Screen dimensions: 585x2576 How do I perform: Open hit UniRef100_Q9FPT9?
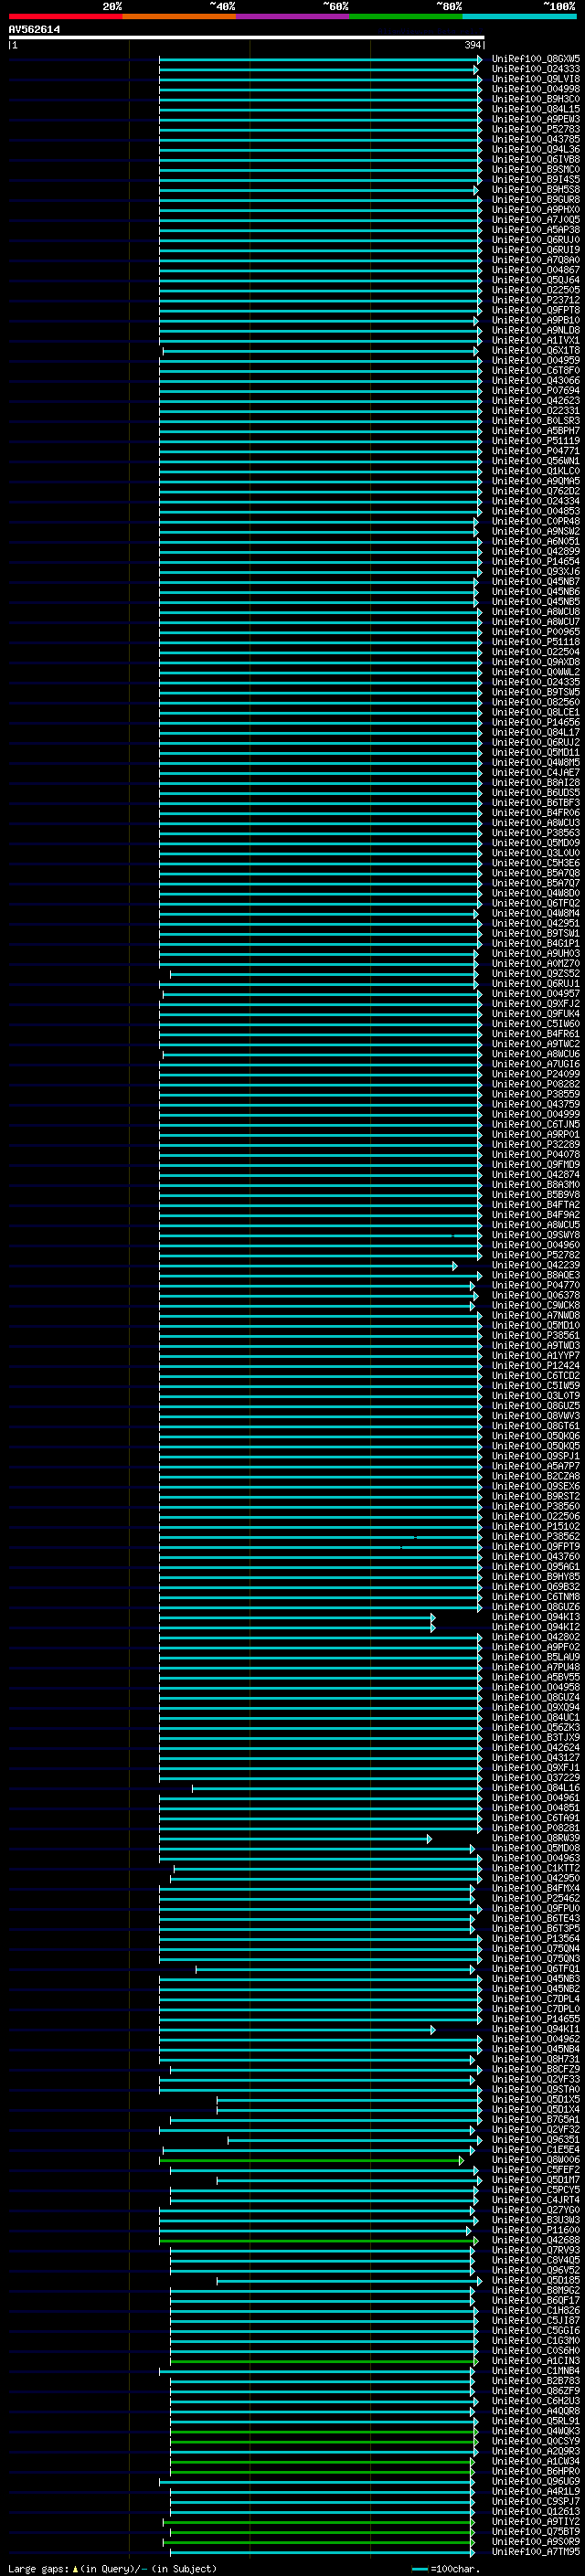point(535,1546)
